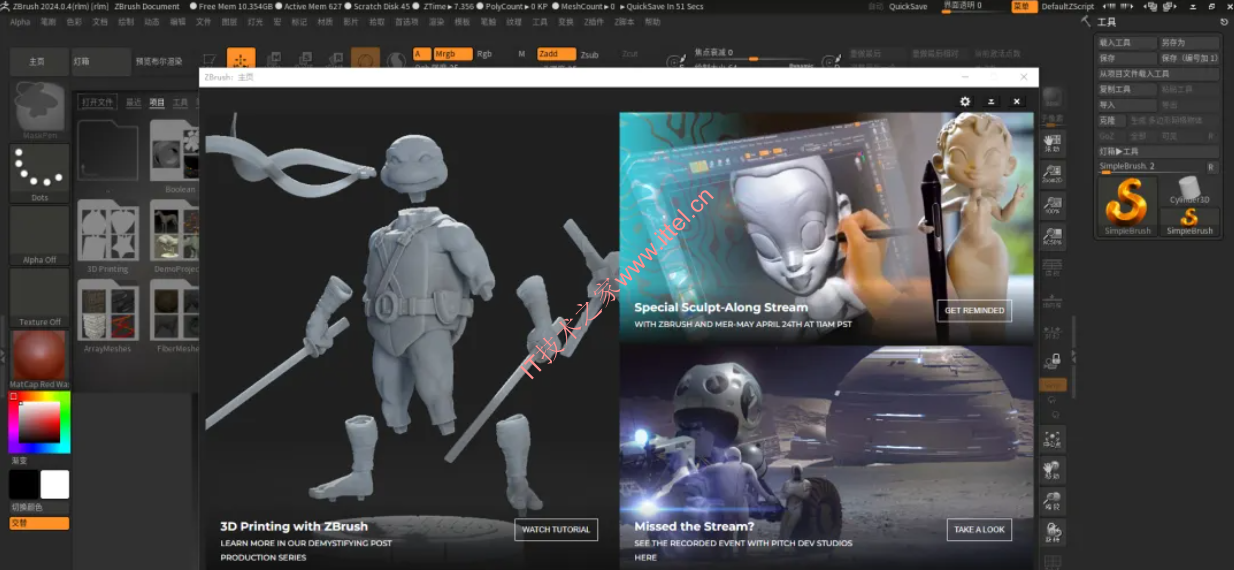Click the sphere material icon on top shelf
This screenshot has width=1234, height=570.
[x=365, y=60]
